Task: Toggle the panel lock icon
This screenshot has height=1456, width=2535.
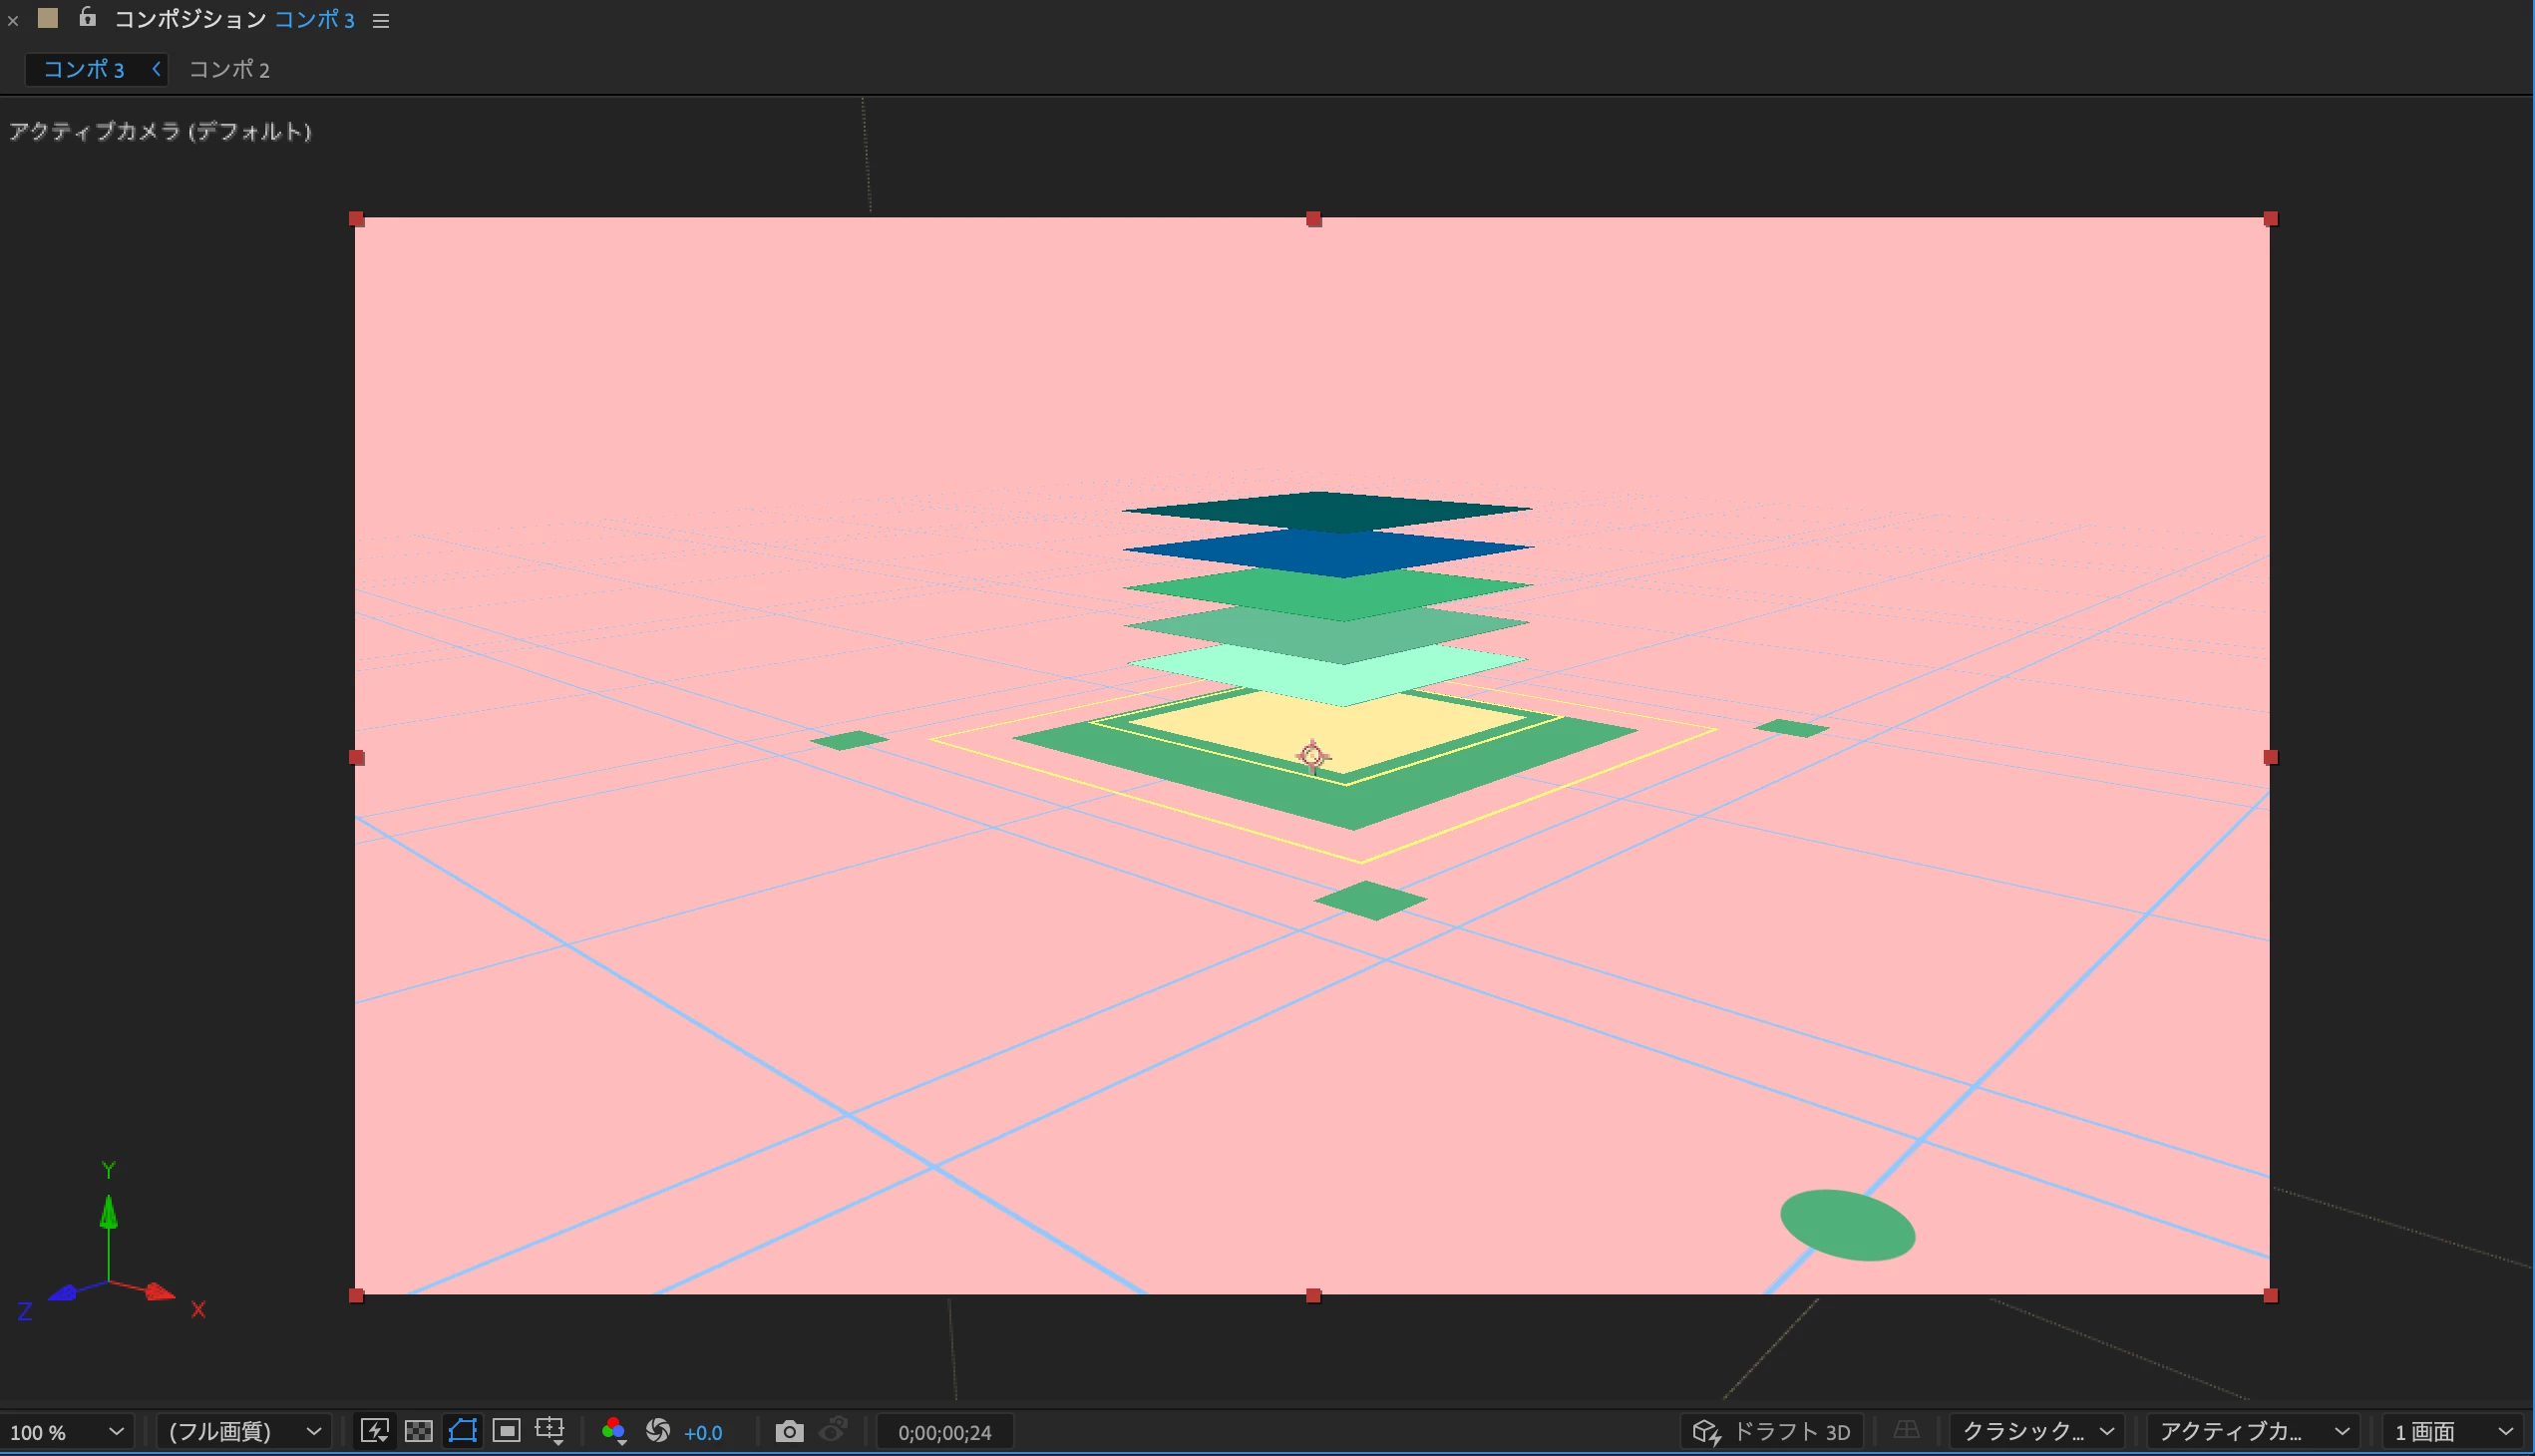Action: click(88, 17)
